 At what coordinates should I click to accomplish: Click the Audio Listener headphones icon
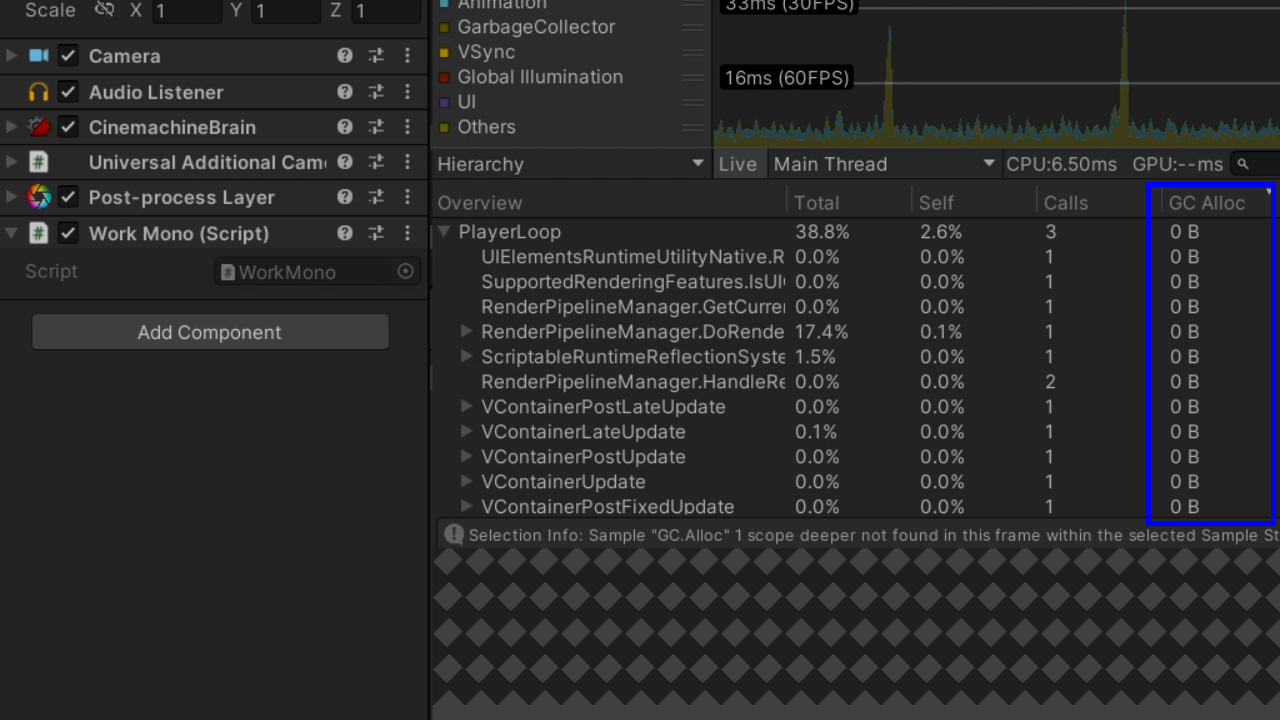(x=39, y=92)
